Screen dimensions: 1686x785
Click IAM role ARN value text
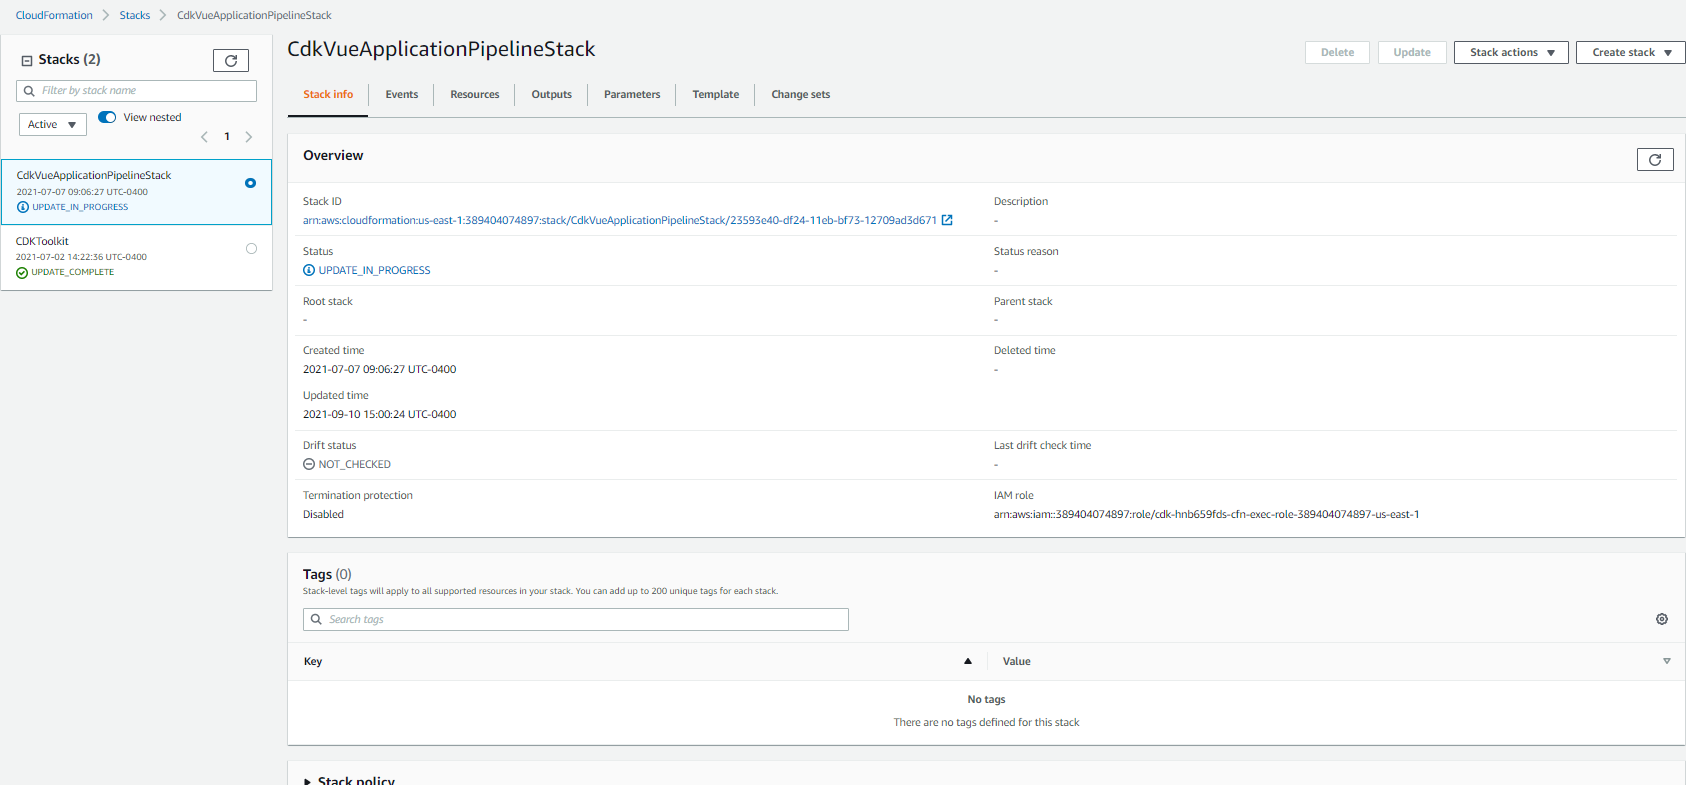pyautogui.click(x=1206, y=515)
